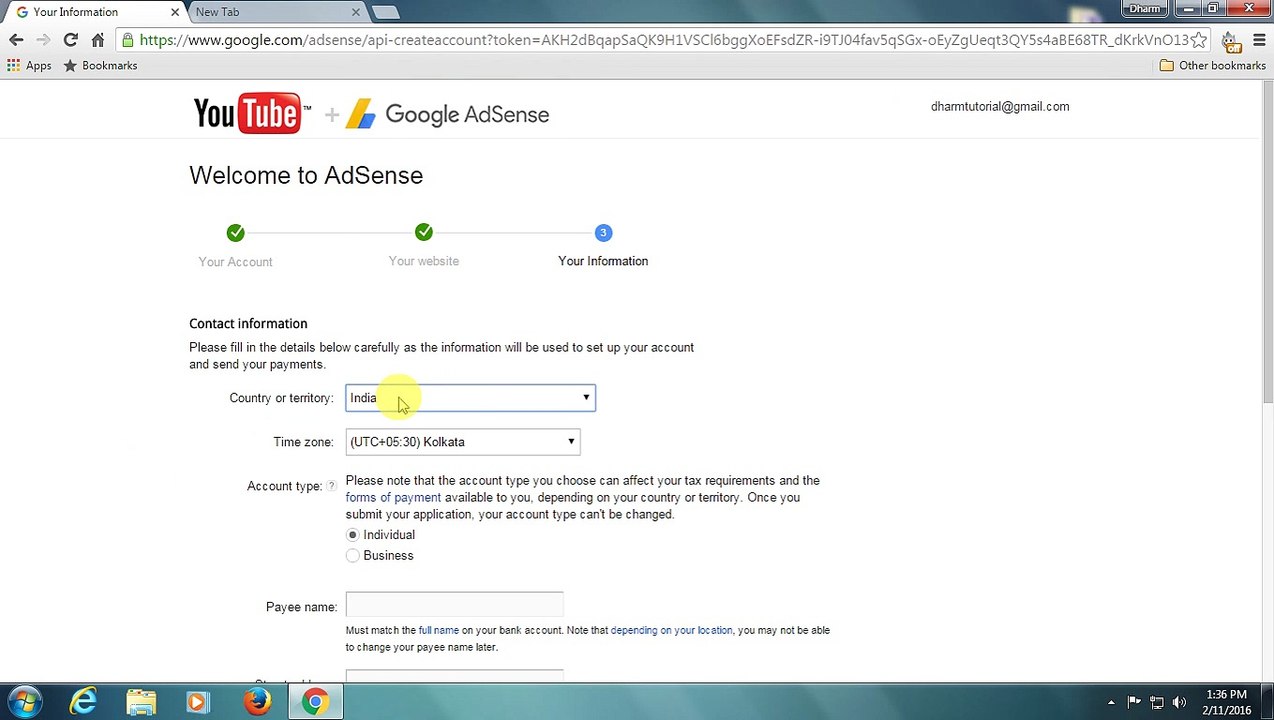Open the Other bookmarks folder
The width and height of the screenshot is (1274, 720).
(1212, 65)
